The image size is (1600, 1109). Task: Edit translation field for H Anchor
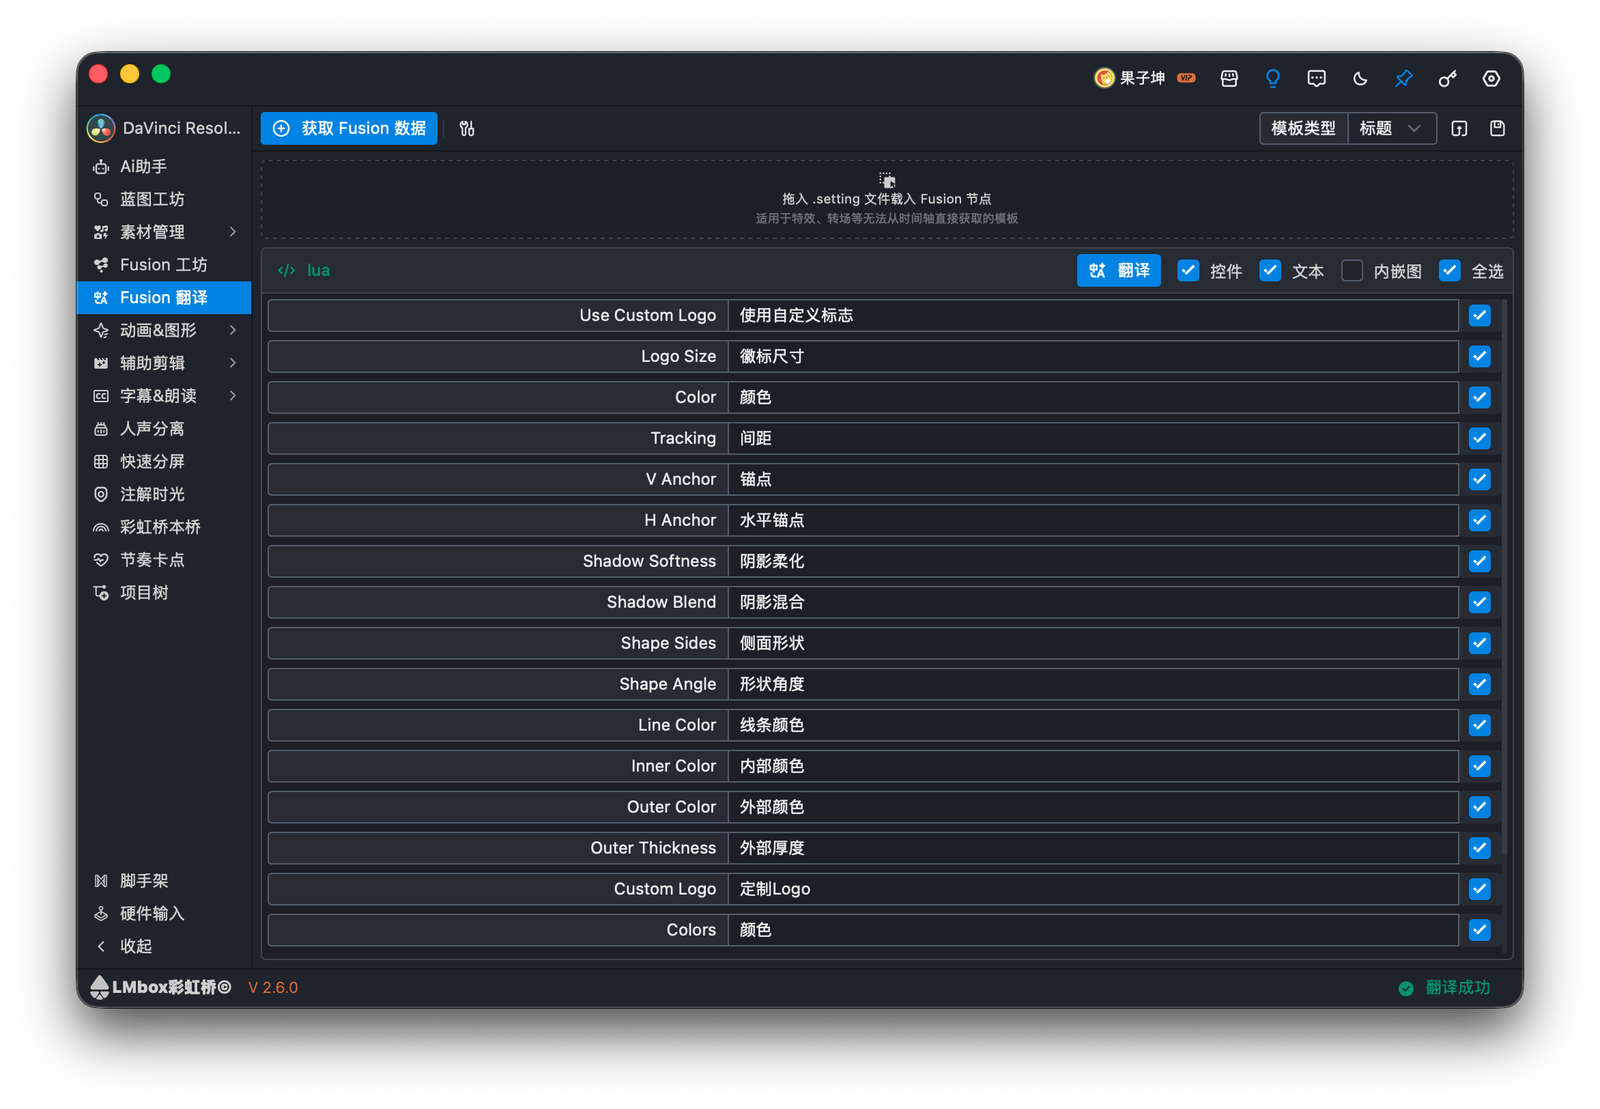click(1093, 520)
